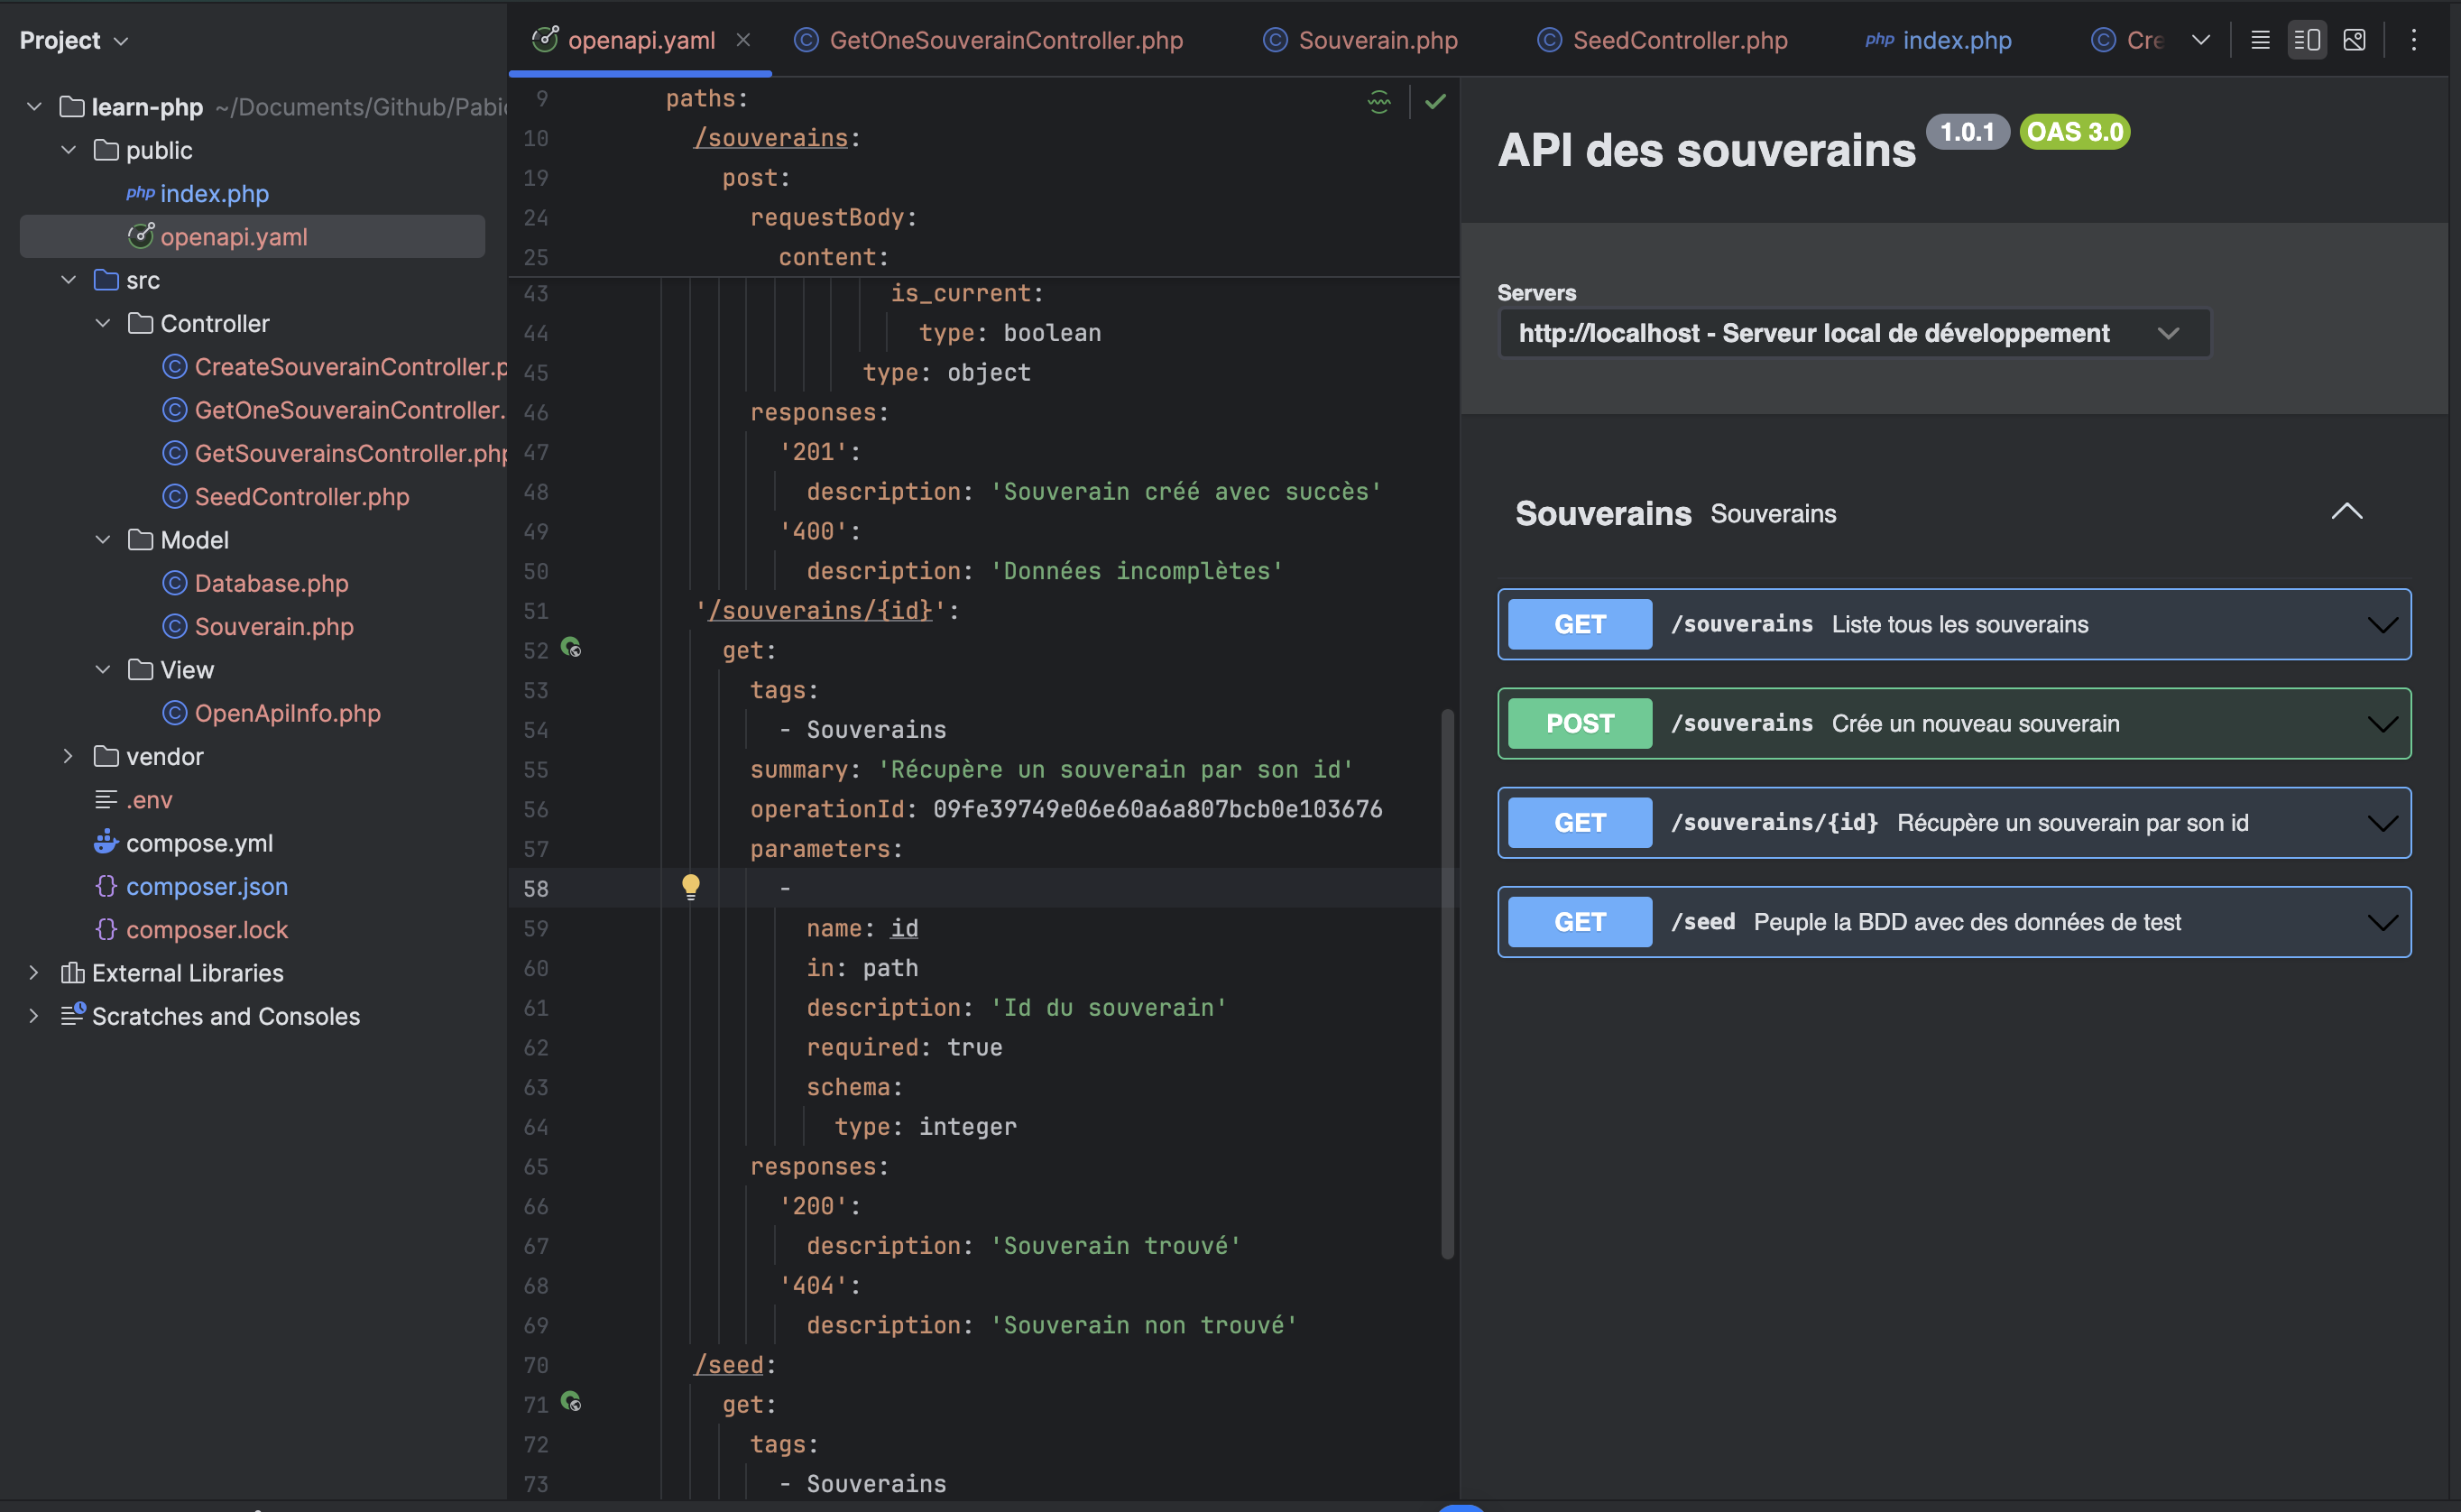Viewport: 2461px width, 1512px height.
Task: Click the gutter run icon on line 71
Action: [x=571, y=1402]
